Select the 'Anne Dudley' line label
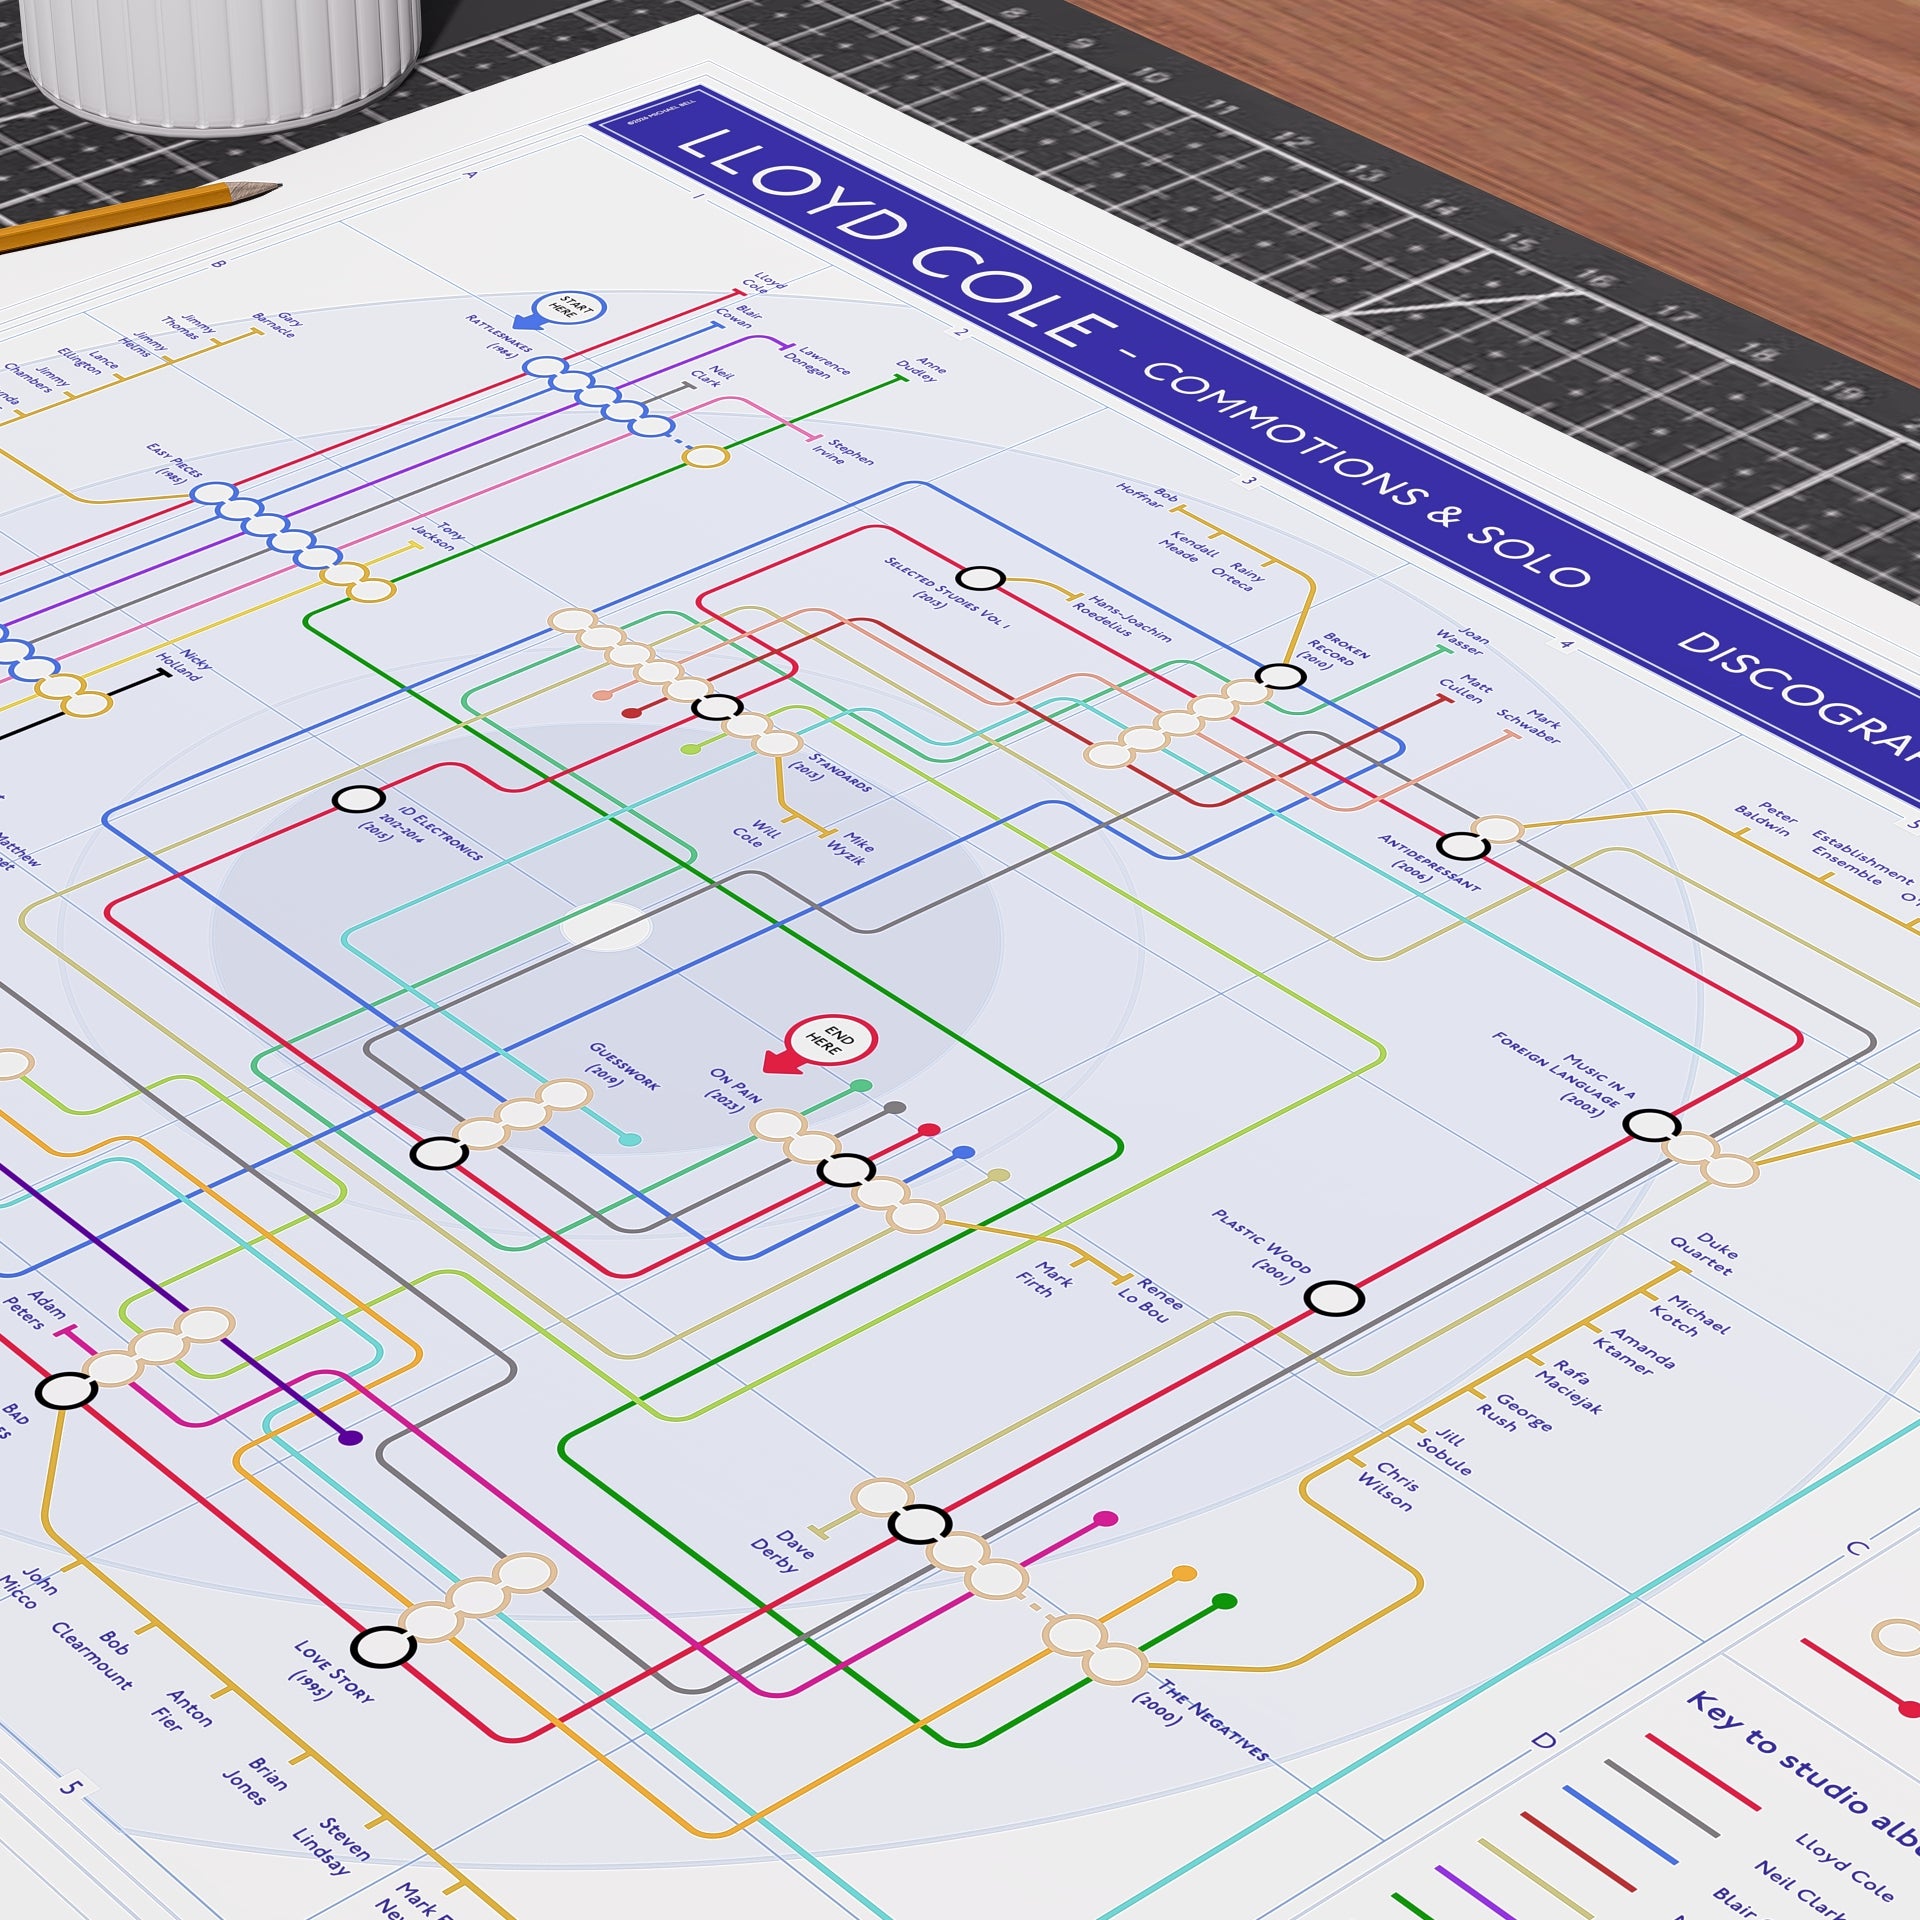Image resolution: width=1920 pixels, height=1920 pixels. point(921,370)
